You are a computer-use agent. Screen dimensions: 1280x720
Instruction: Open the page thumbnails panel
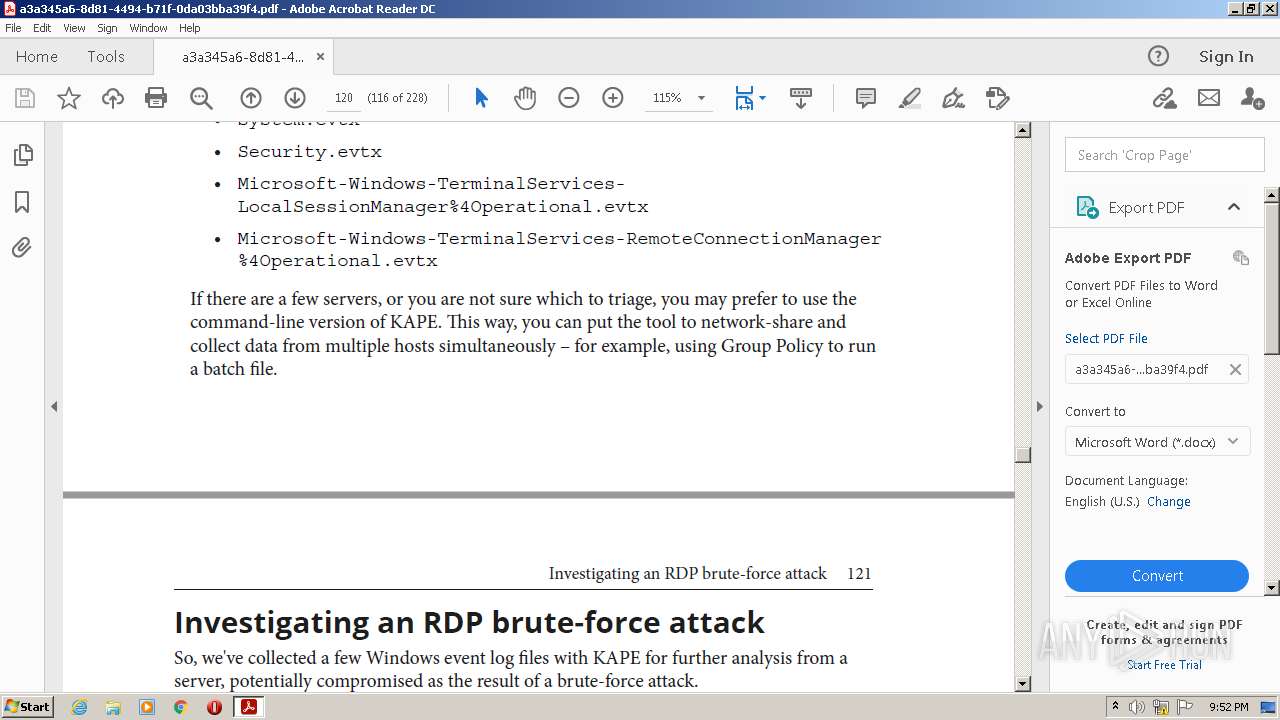22,155
